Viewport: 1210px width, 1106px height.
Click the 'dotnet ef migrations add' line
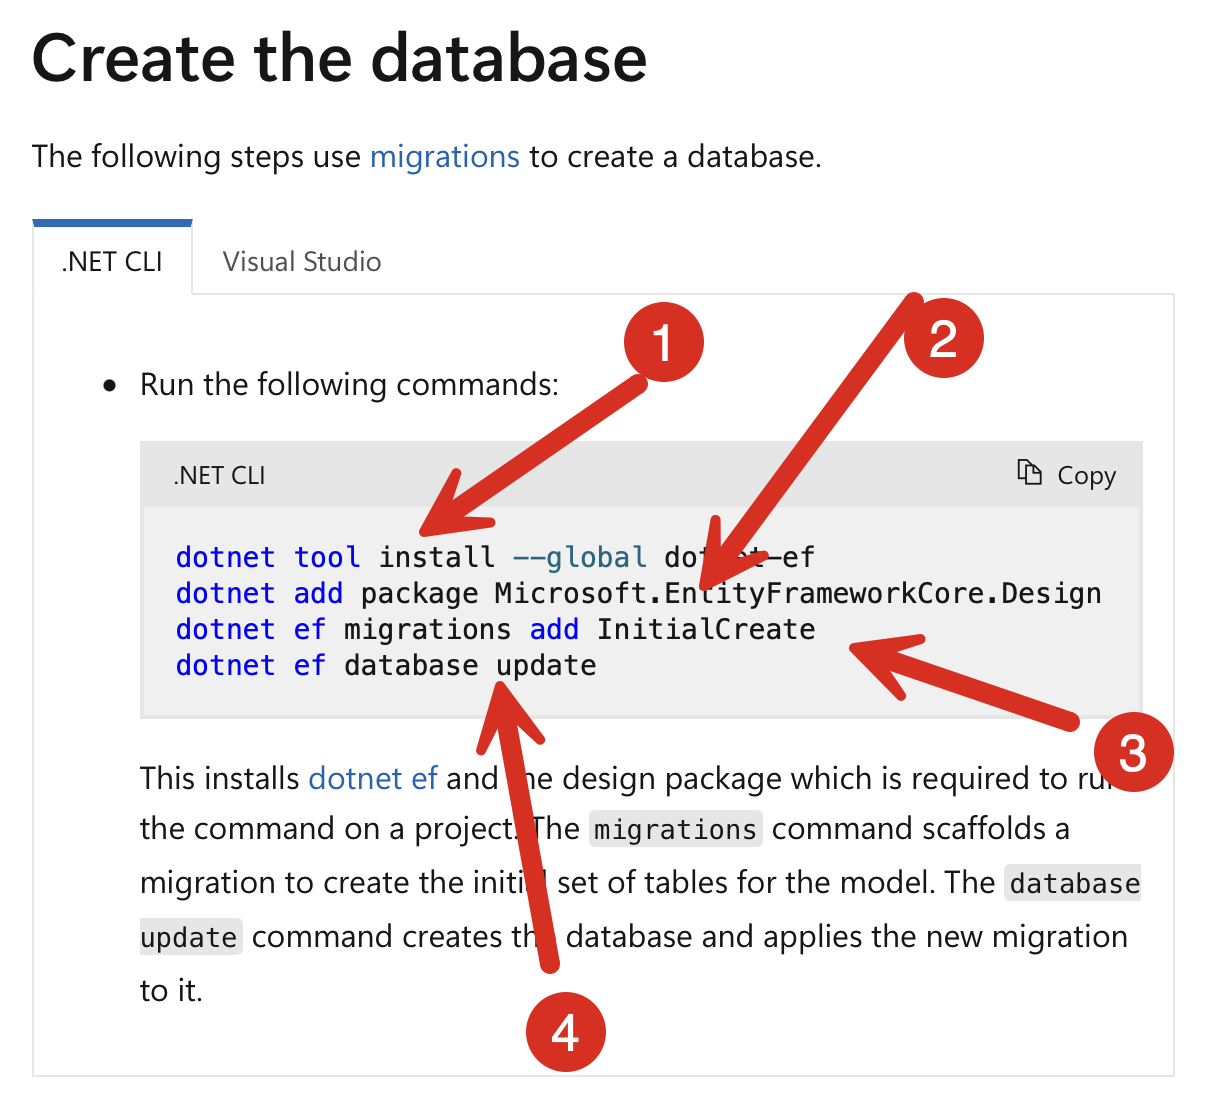(x=494, y=629)
